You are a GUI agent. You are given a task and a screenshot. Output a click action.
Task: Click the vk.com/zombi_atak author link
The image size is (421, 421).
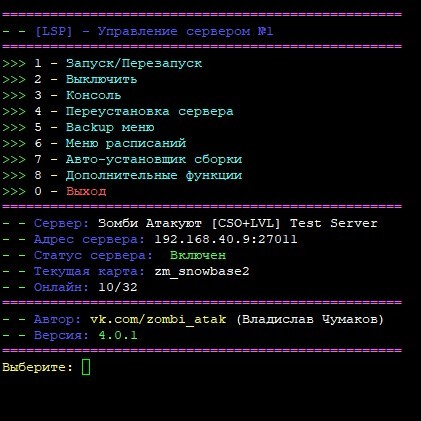(x=158, y=319)
